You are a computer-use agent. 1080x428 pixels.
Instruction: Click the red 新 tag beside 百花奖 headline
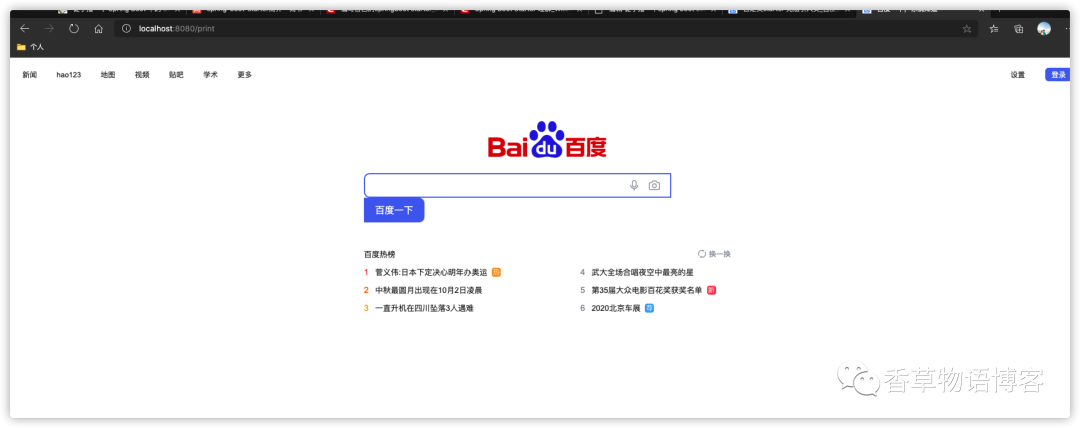(x=712, y=290)
